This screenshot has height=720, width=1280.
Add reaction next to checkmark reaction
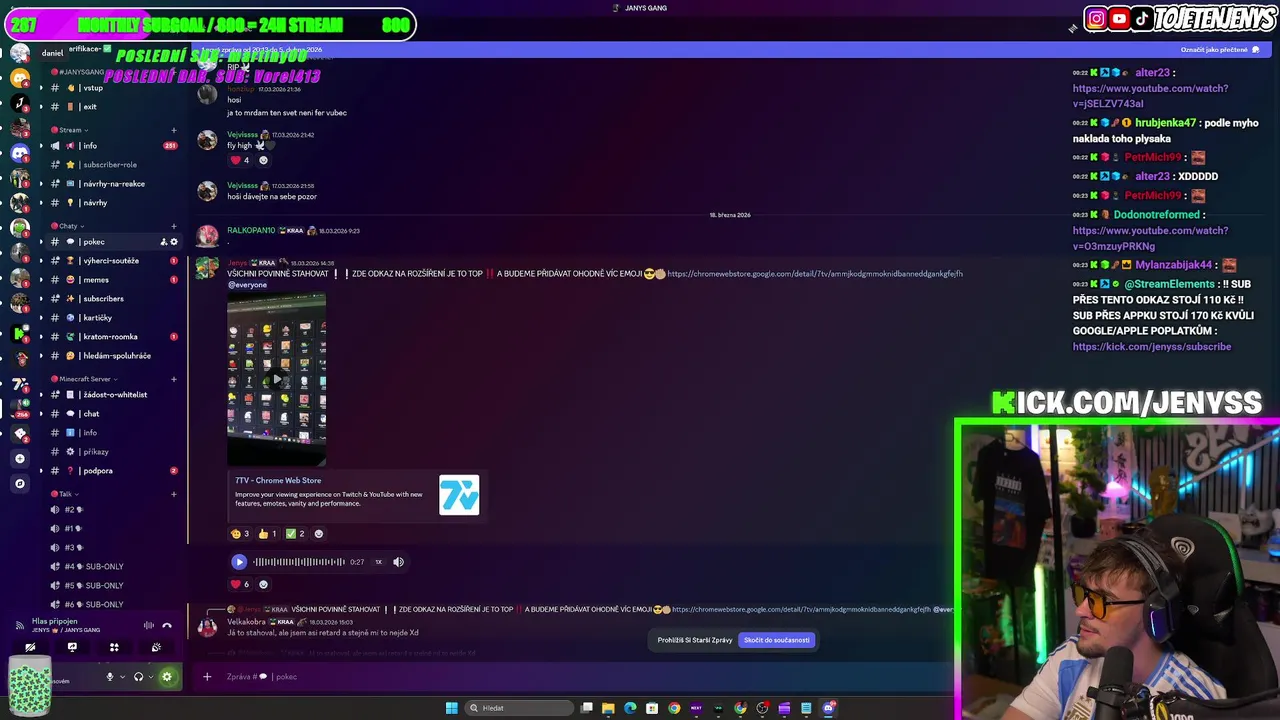click(x=319, y=534)
